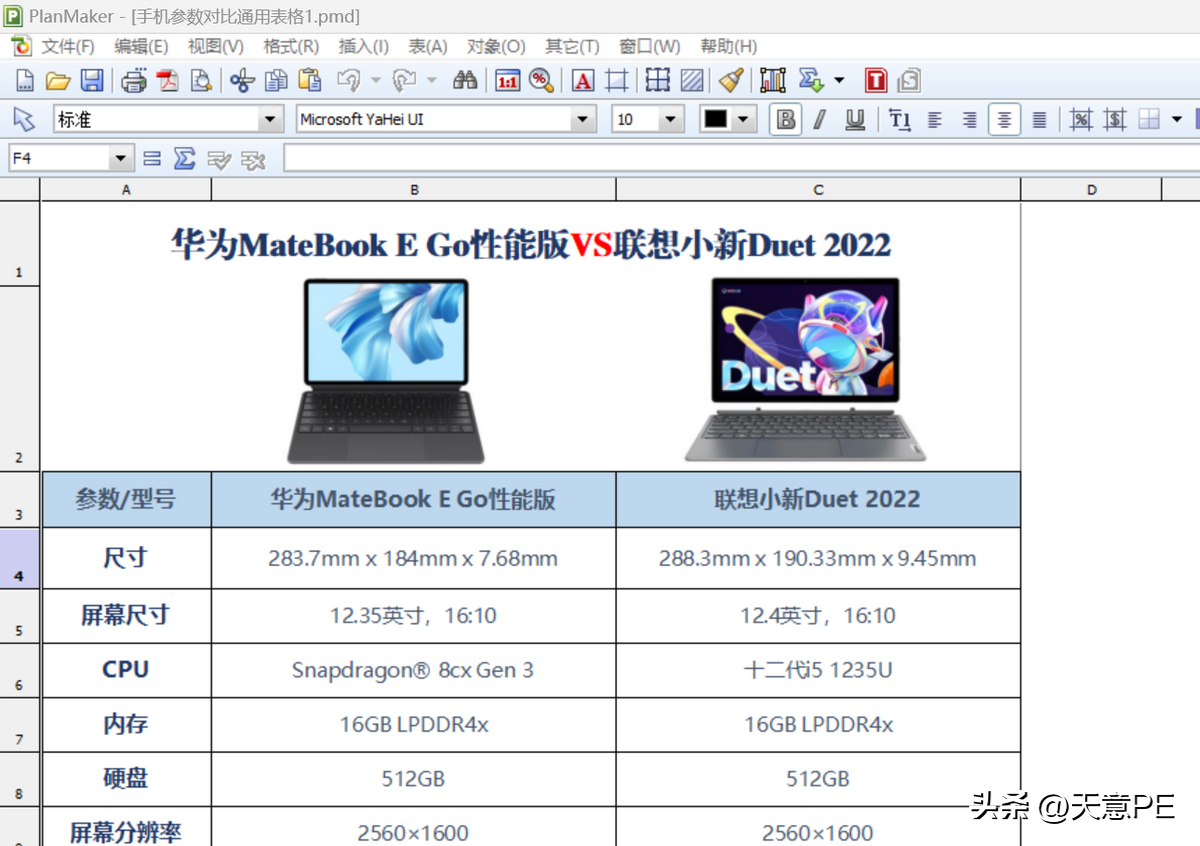
Task: Open the 帮助(H) menu
Action: pyautogui.click(x=728, y=46)
